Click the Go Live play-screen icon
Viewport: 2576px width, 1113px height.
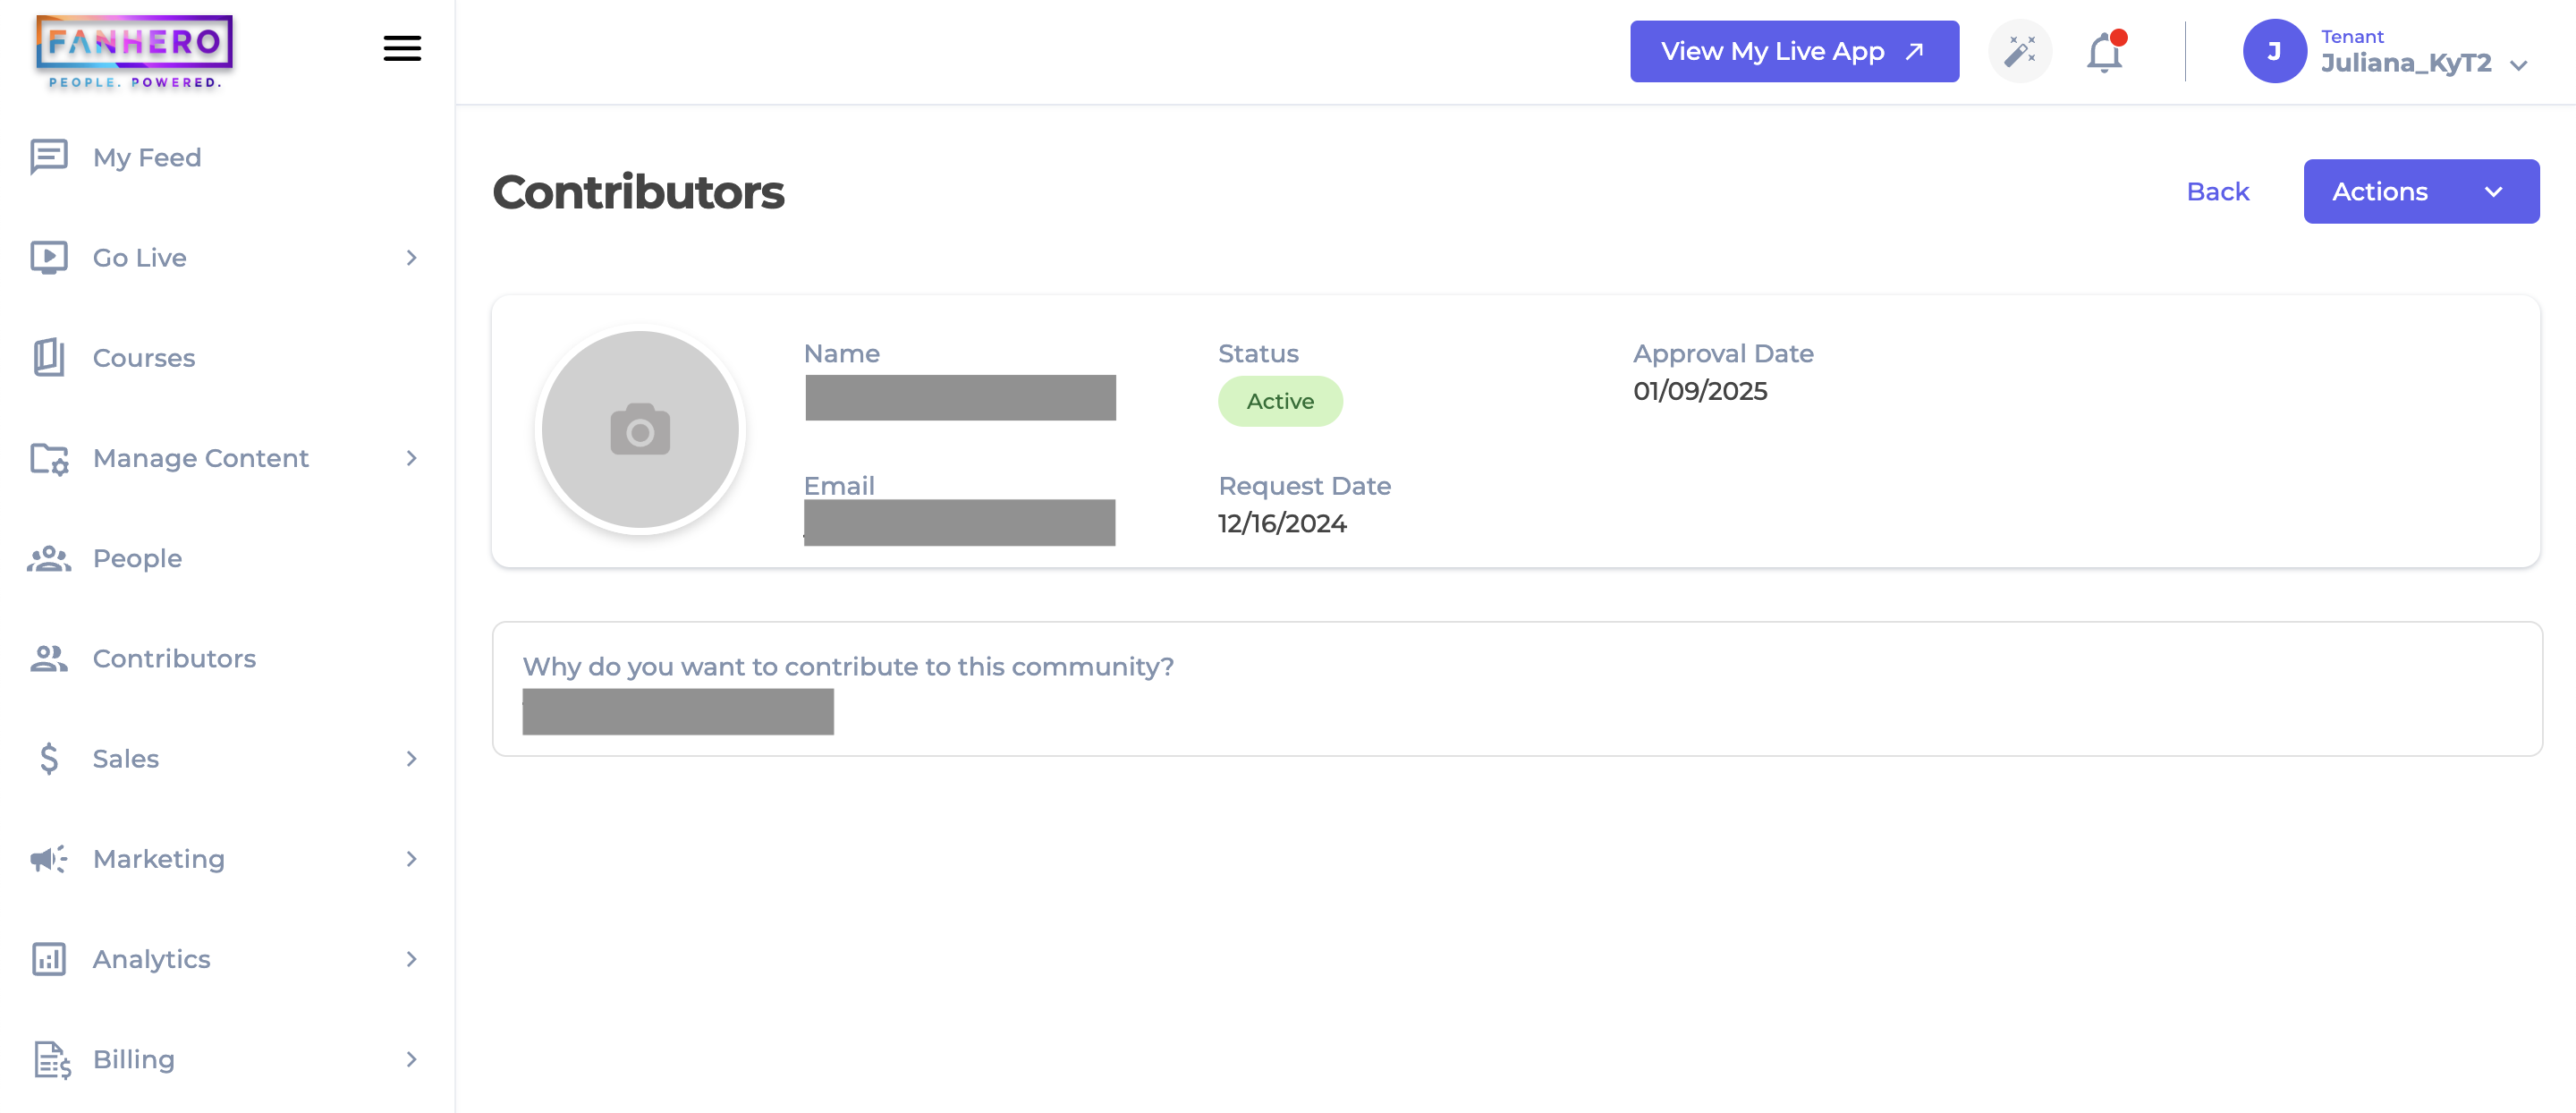click(x=48, y=257)
